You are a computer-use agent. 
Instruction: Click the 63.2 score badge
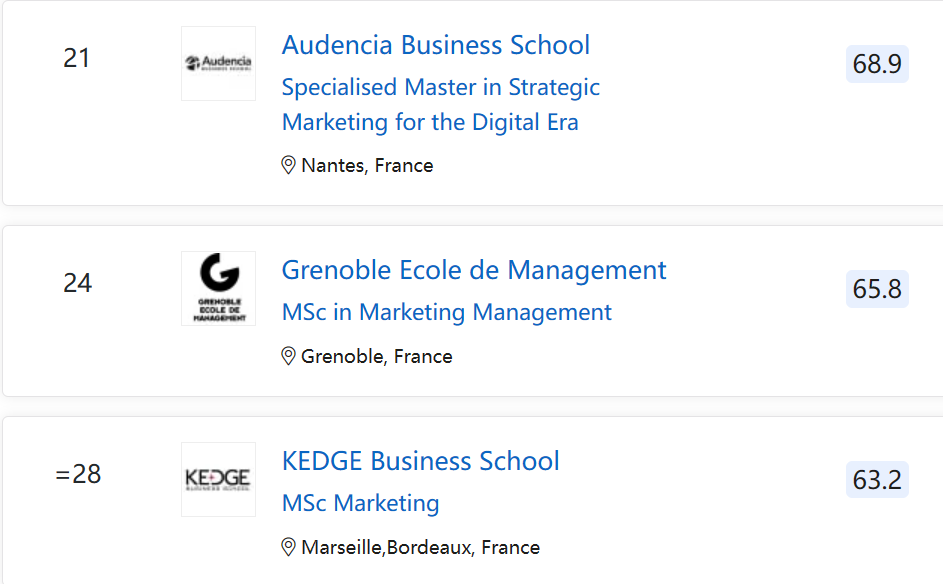point(877,479)
